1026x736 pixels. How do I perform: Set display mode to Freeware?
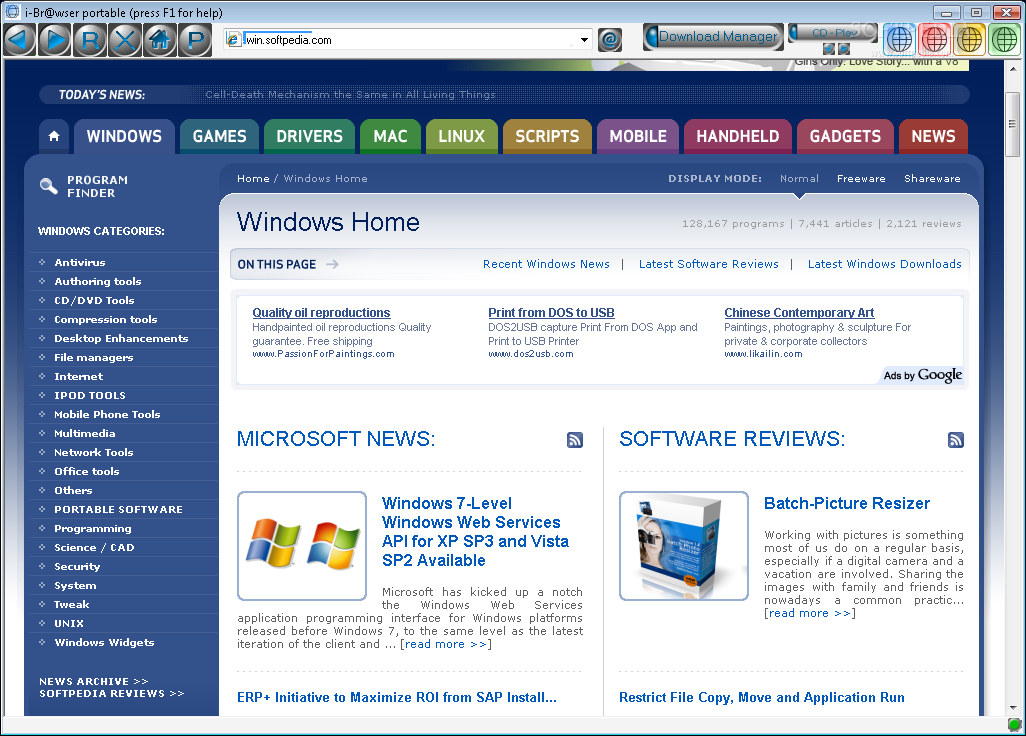tap(861, 179)
